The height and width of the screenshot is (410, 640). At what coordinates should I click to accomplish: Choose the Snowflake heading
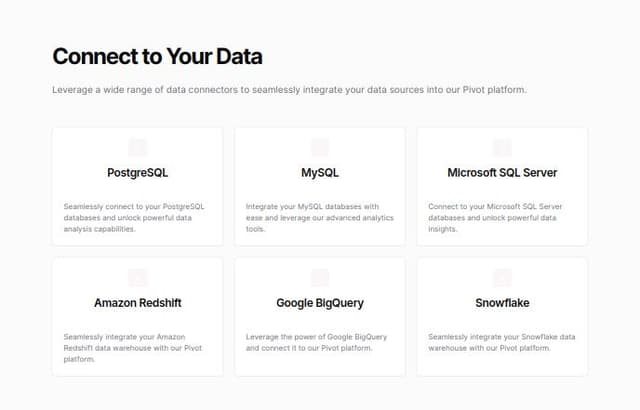click(502, 303)
